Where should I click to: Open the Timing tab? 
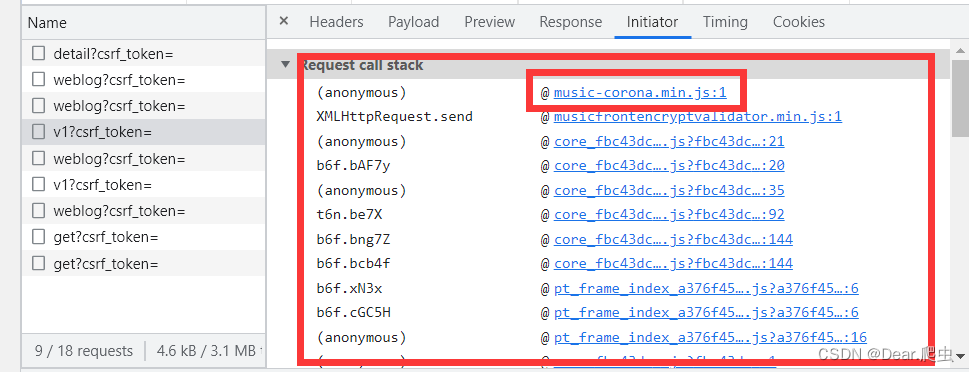[x=725, y=22]
